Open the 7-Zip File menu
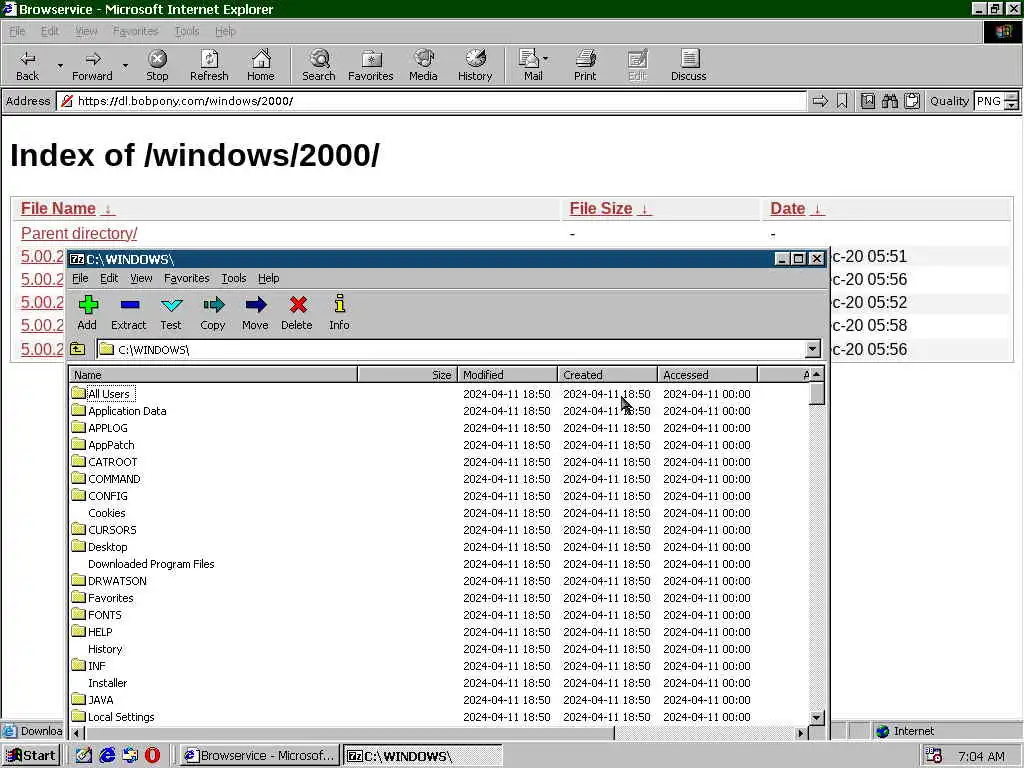1024x768 pixels. (80, 278)
